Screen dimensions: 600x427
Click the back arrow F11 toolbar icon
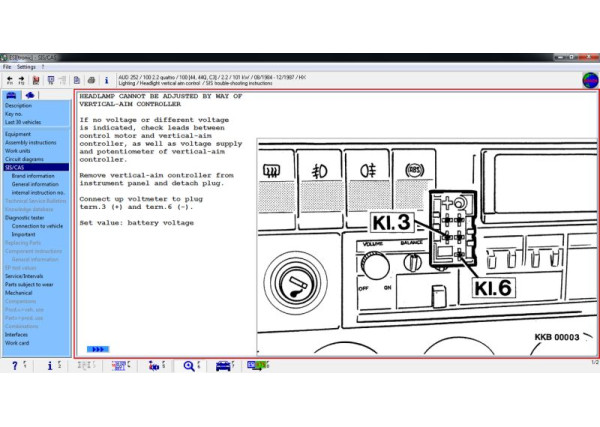(9, 79)
